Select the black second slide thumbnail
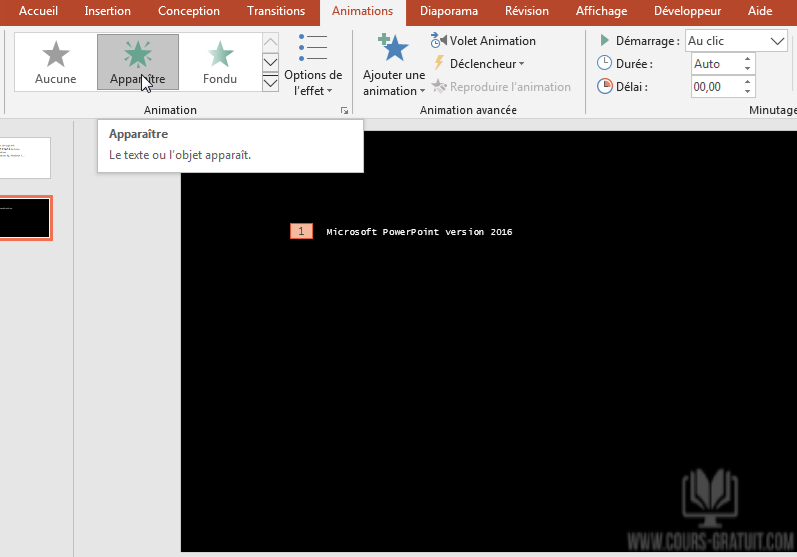The image size is (797, 557). (25, 218)
